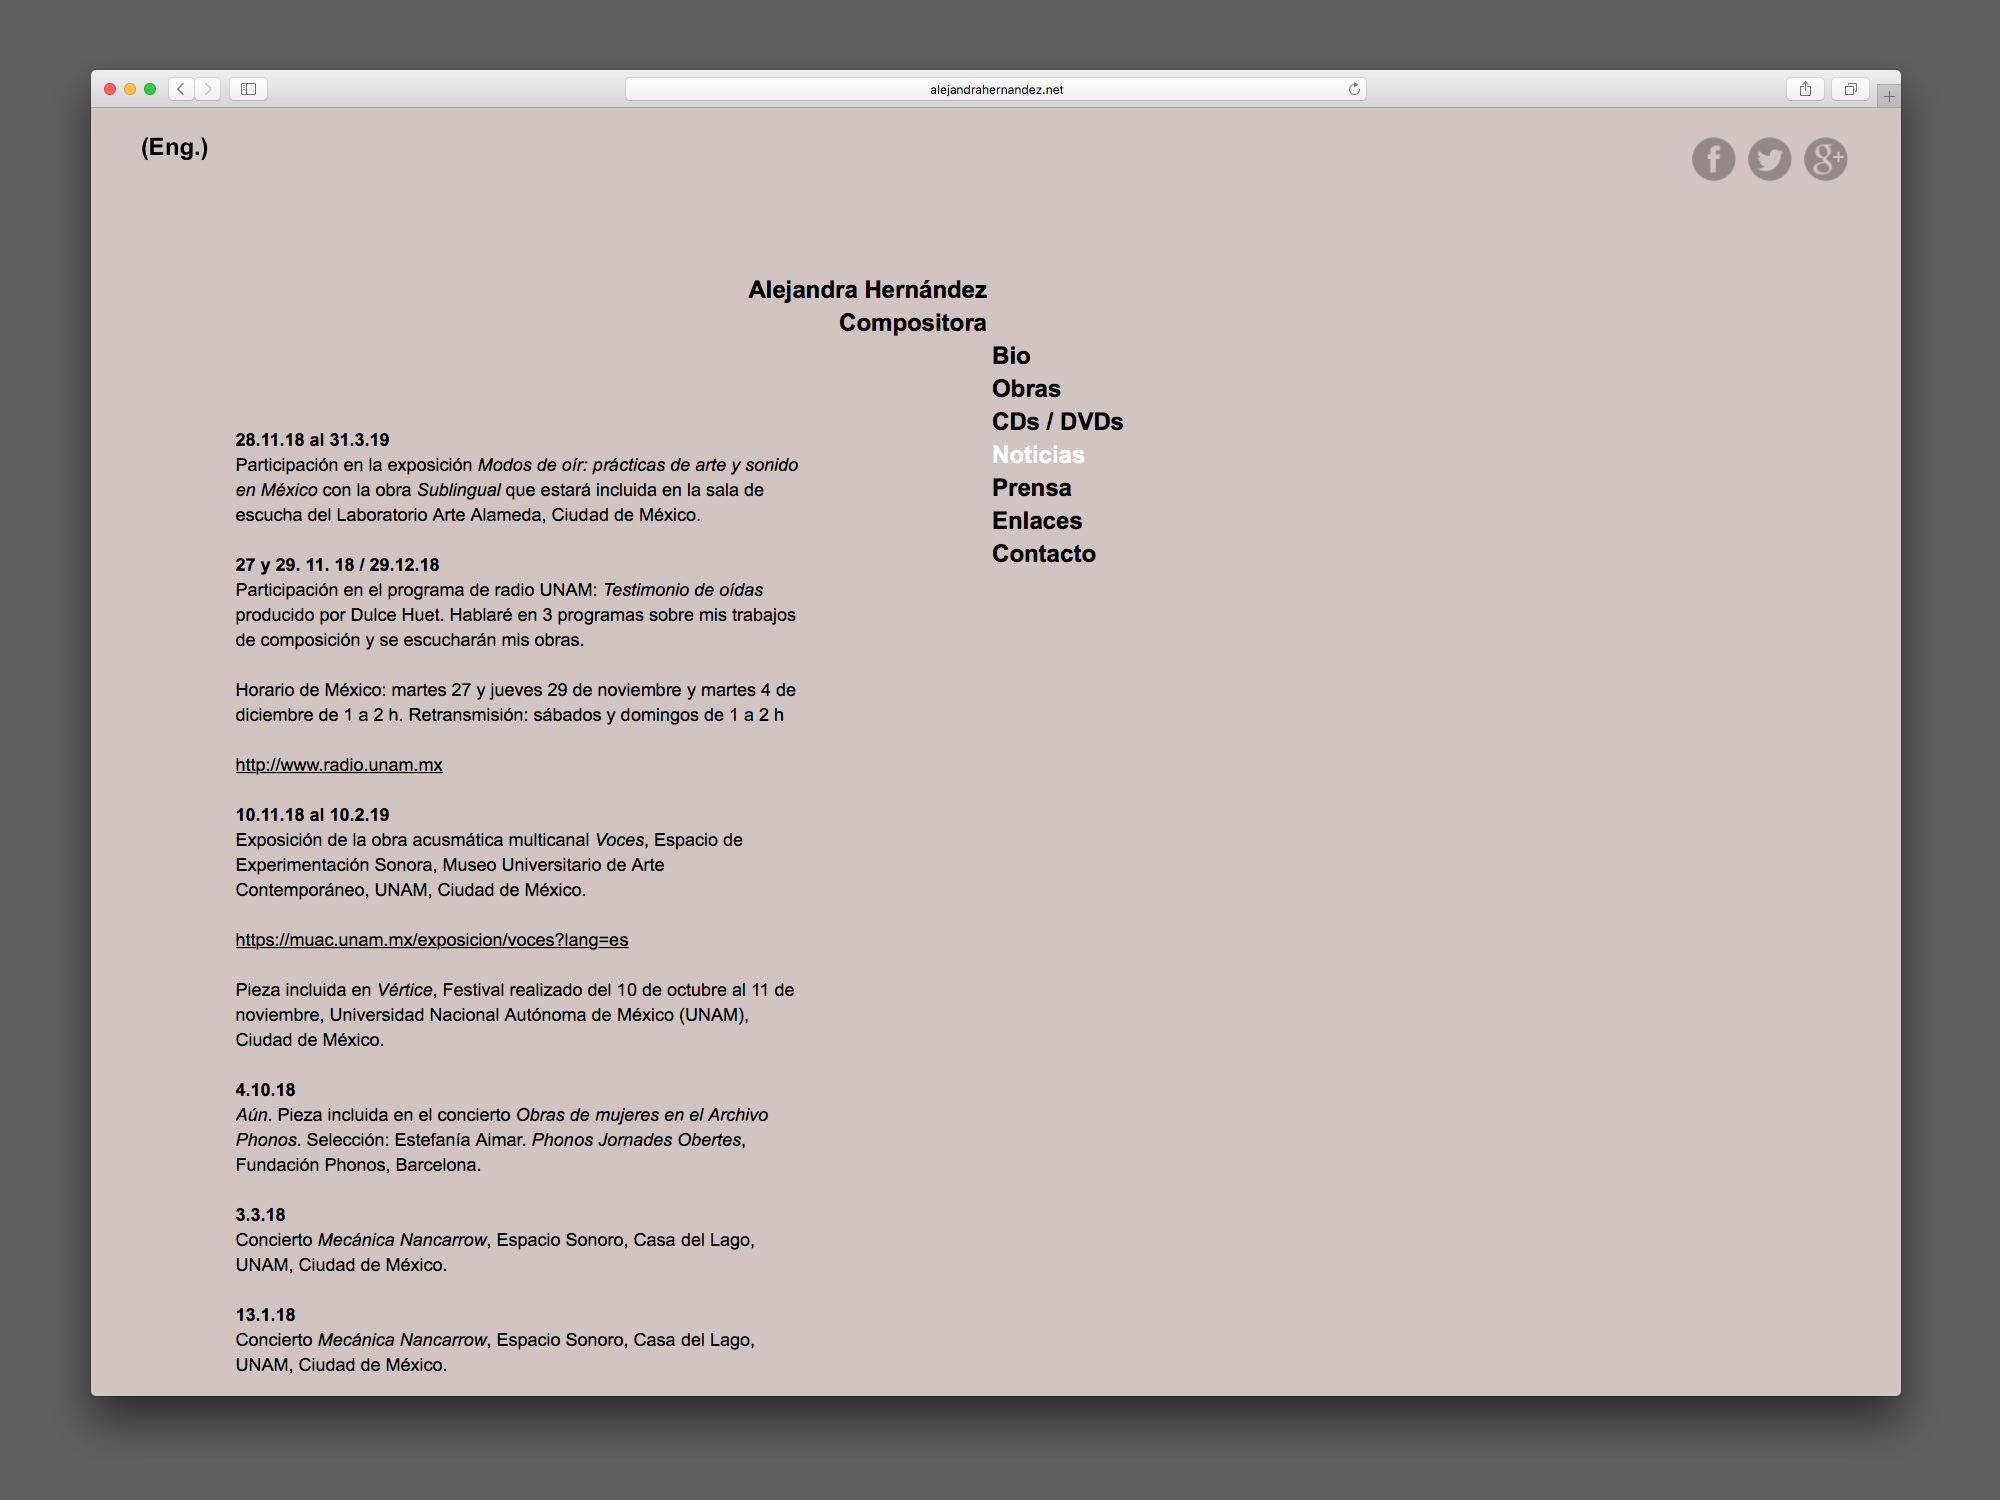Open the Prensa menu item
Viewport: 2000px width, 1500px height.
1031,488
